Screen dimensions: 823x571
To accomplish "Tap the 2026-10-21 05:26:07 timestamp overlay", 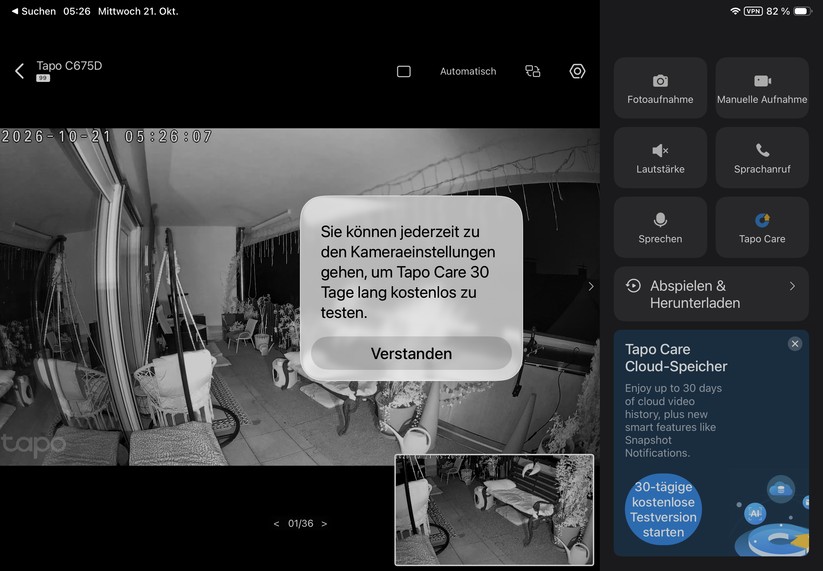I will pyautogui.click(x=107, y=136).
